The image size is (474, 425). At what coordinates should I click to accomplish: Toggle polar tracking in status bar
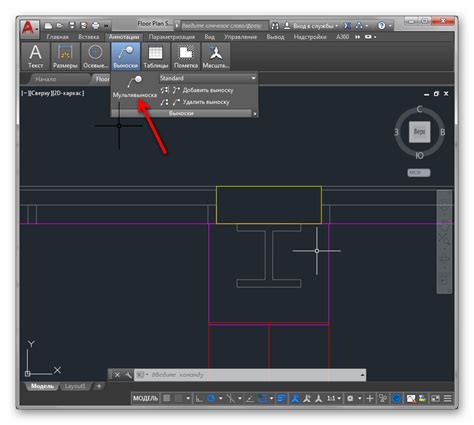coord(211,398)
